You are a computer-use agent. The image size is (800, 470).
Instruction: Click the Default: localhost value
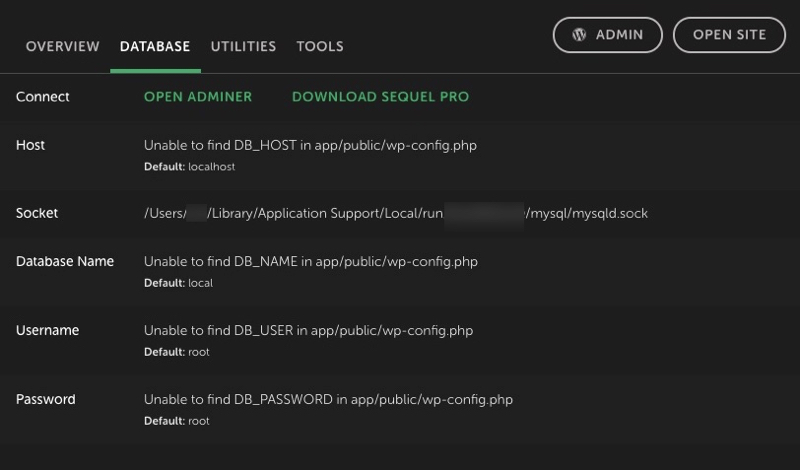[x=190, y=167]
